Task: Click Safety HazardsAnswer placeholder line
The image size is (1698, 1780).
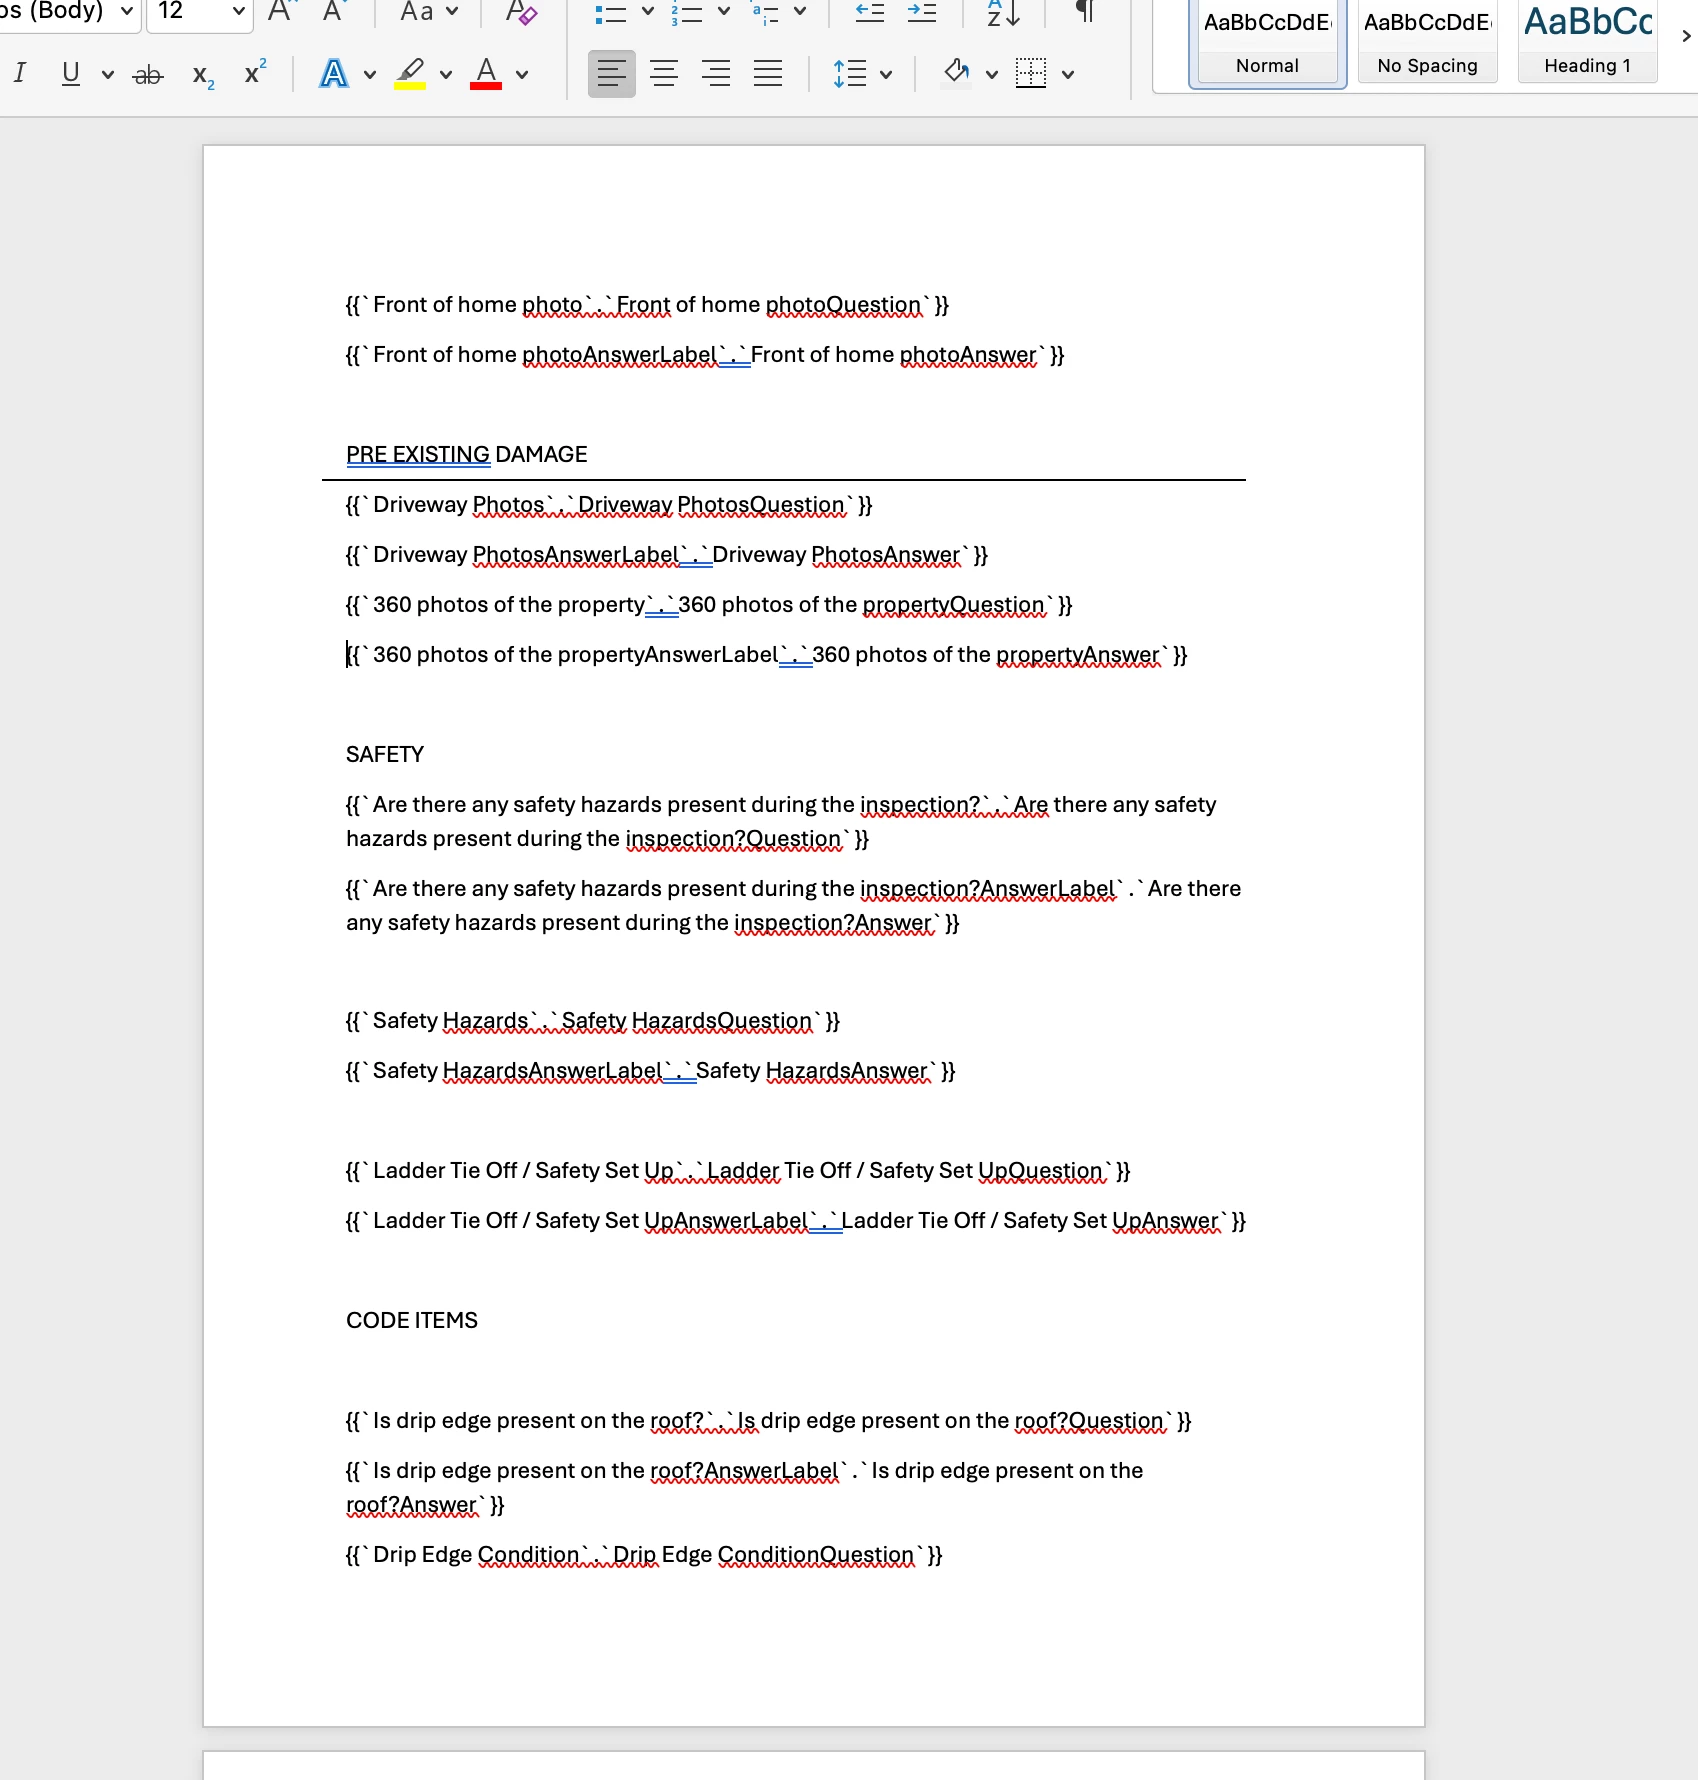Action: click(x=651, y=1071)
